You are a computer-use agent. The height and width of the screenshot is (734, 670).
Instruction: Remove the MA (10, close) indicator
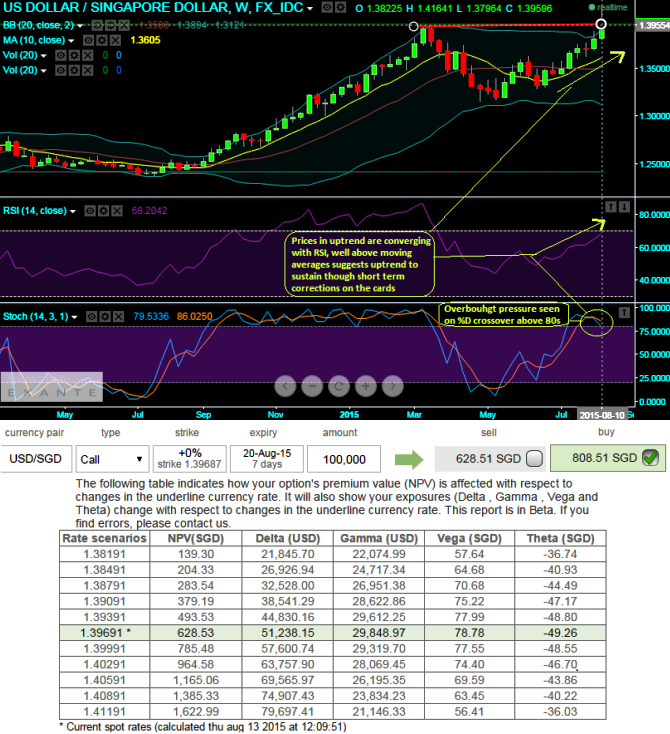(x=115, y=40)
